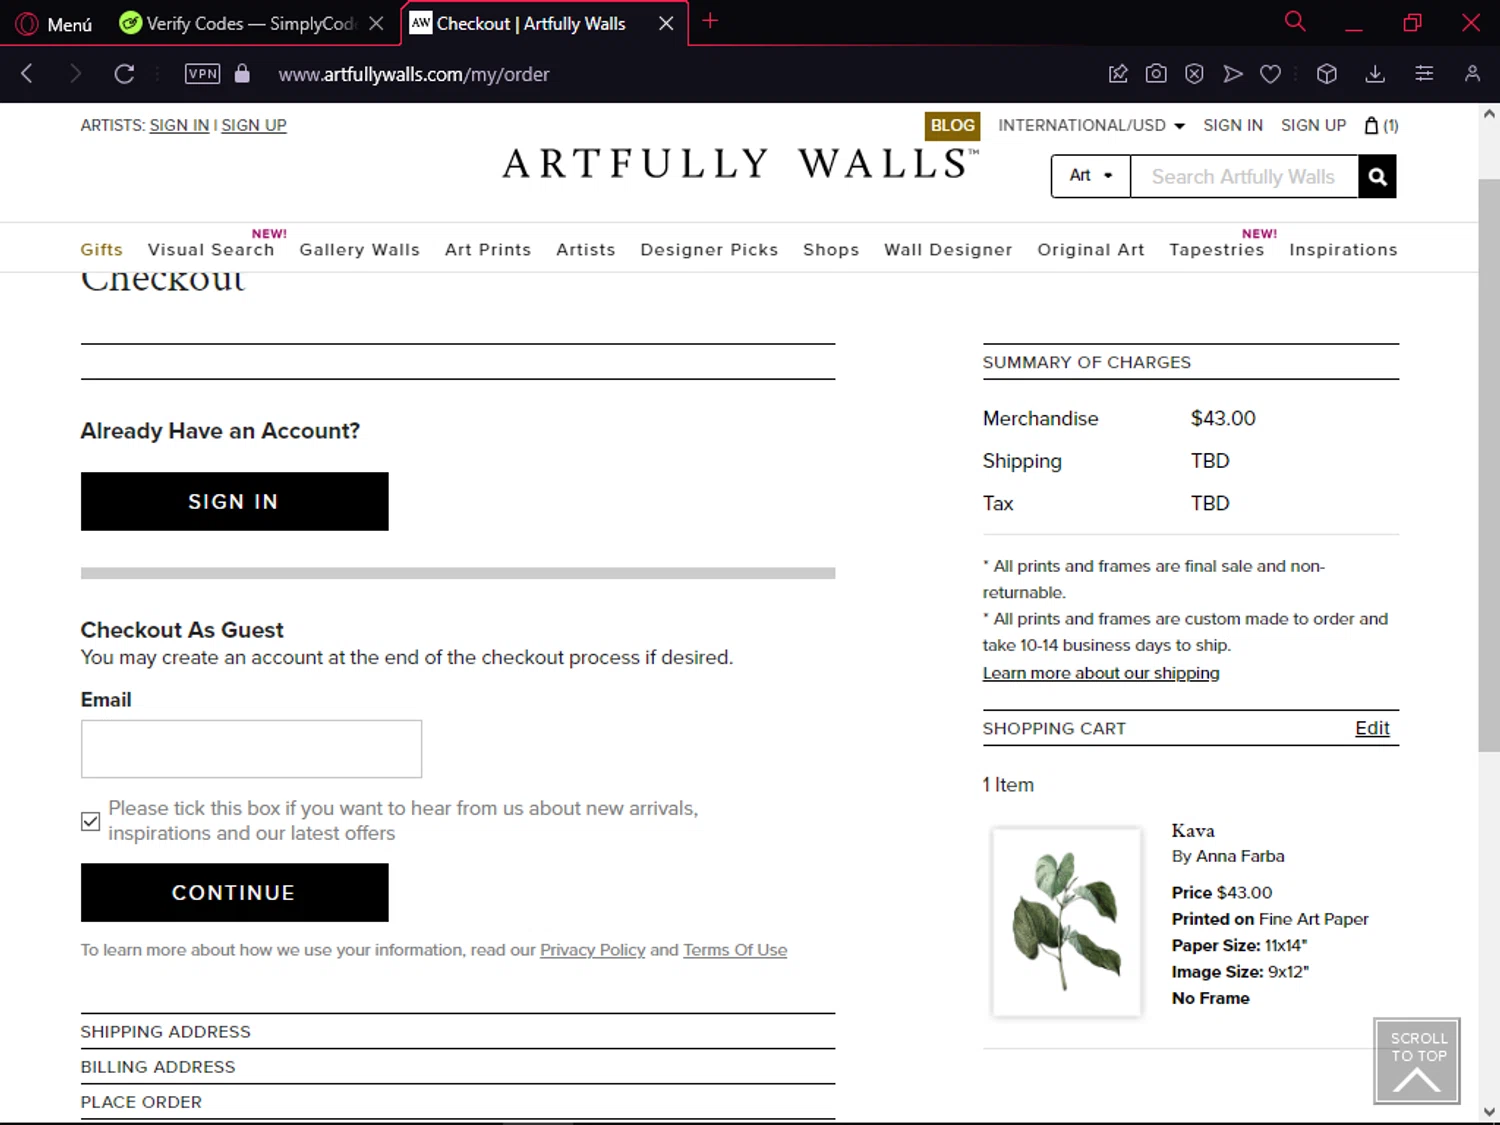Open the send/flow arrow icon
Screen dimensions: 1500x1125
pos(1233,73)
